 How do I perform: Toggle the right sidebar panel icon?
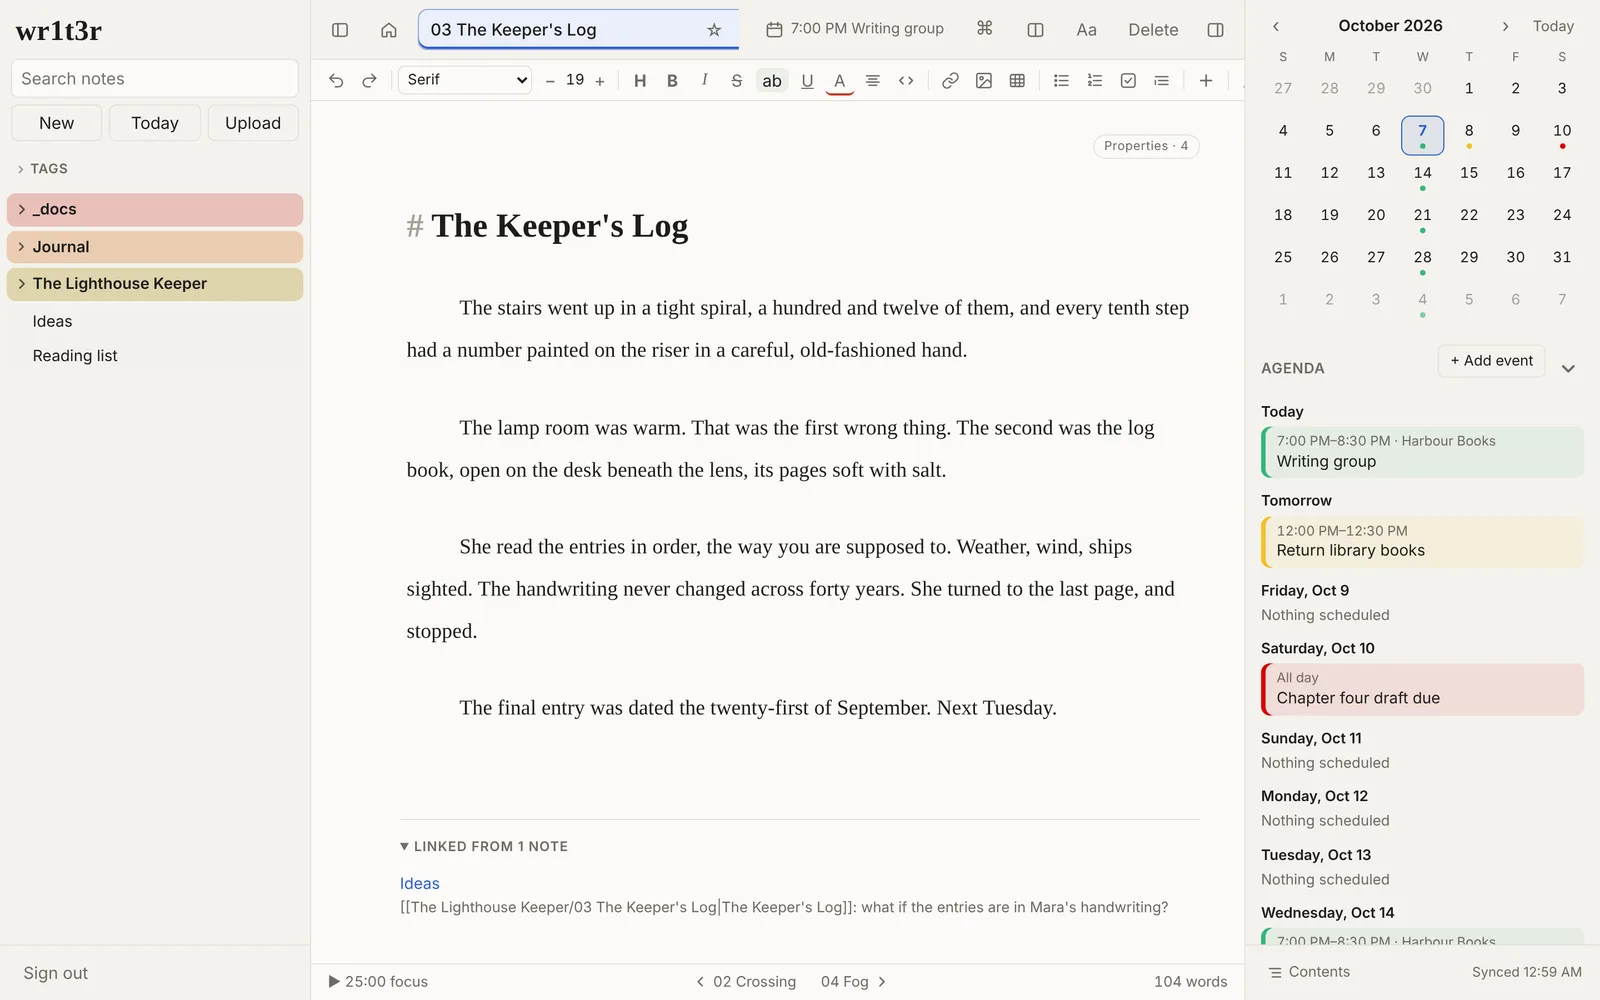1216,30
